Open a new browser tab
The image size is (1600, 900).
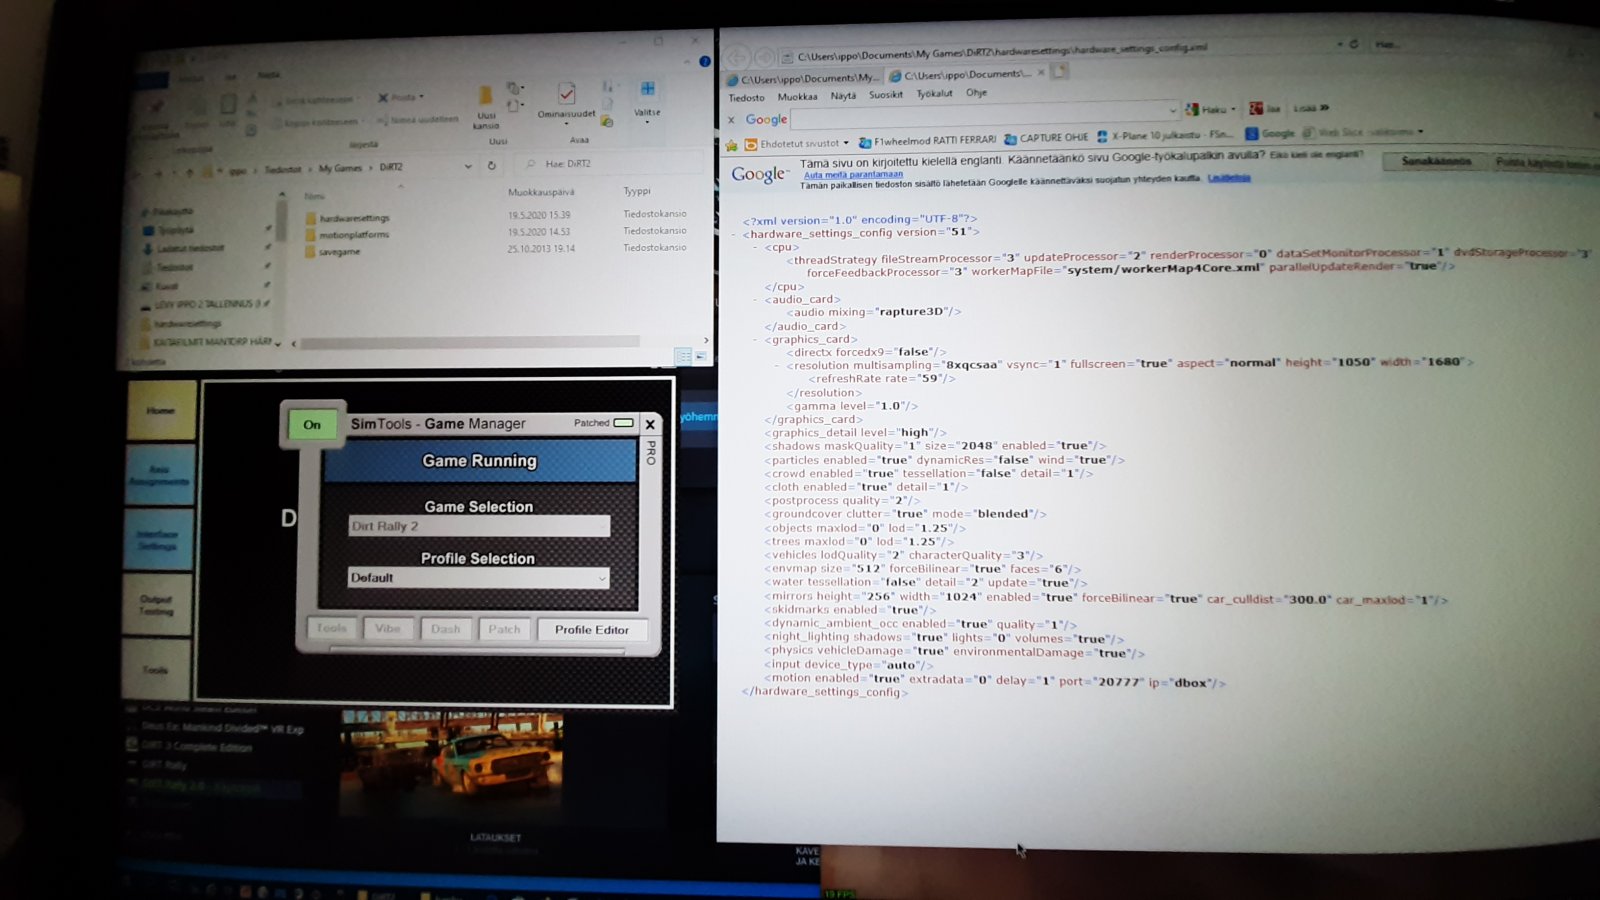point(1059,72)
